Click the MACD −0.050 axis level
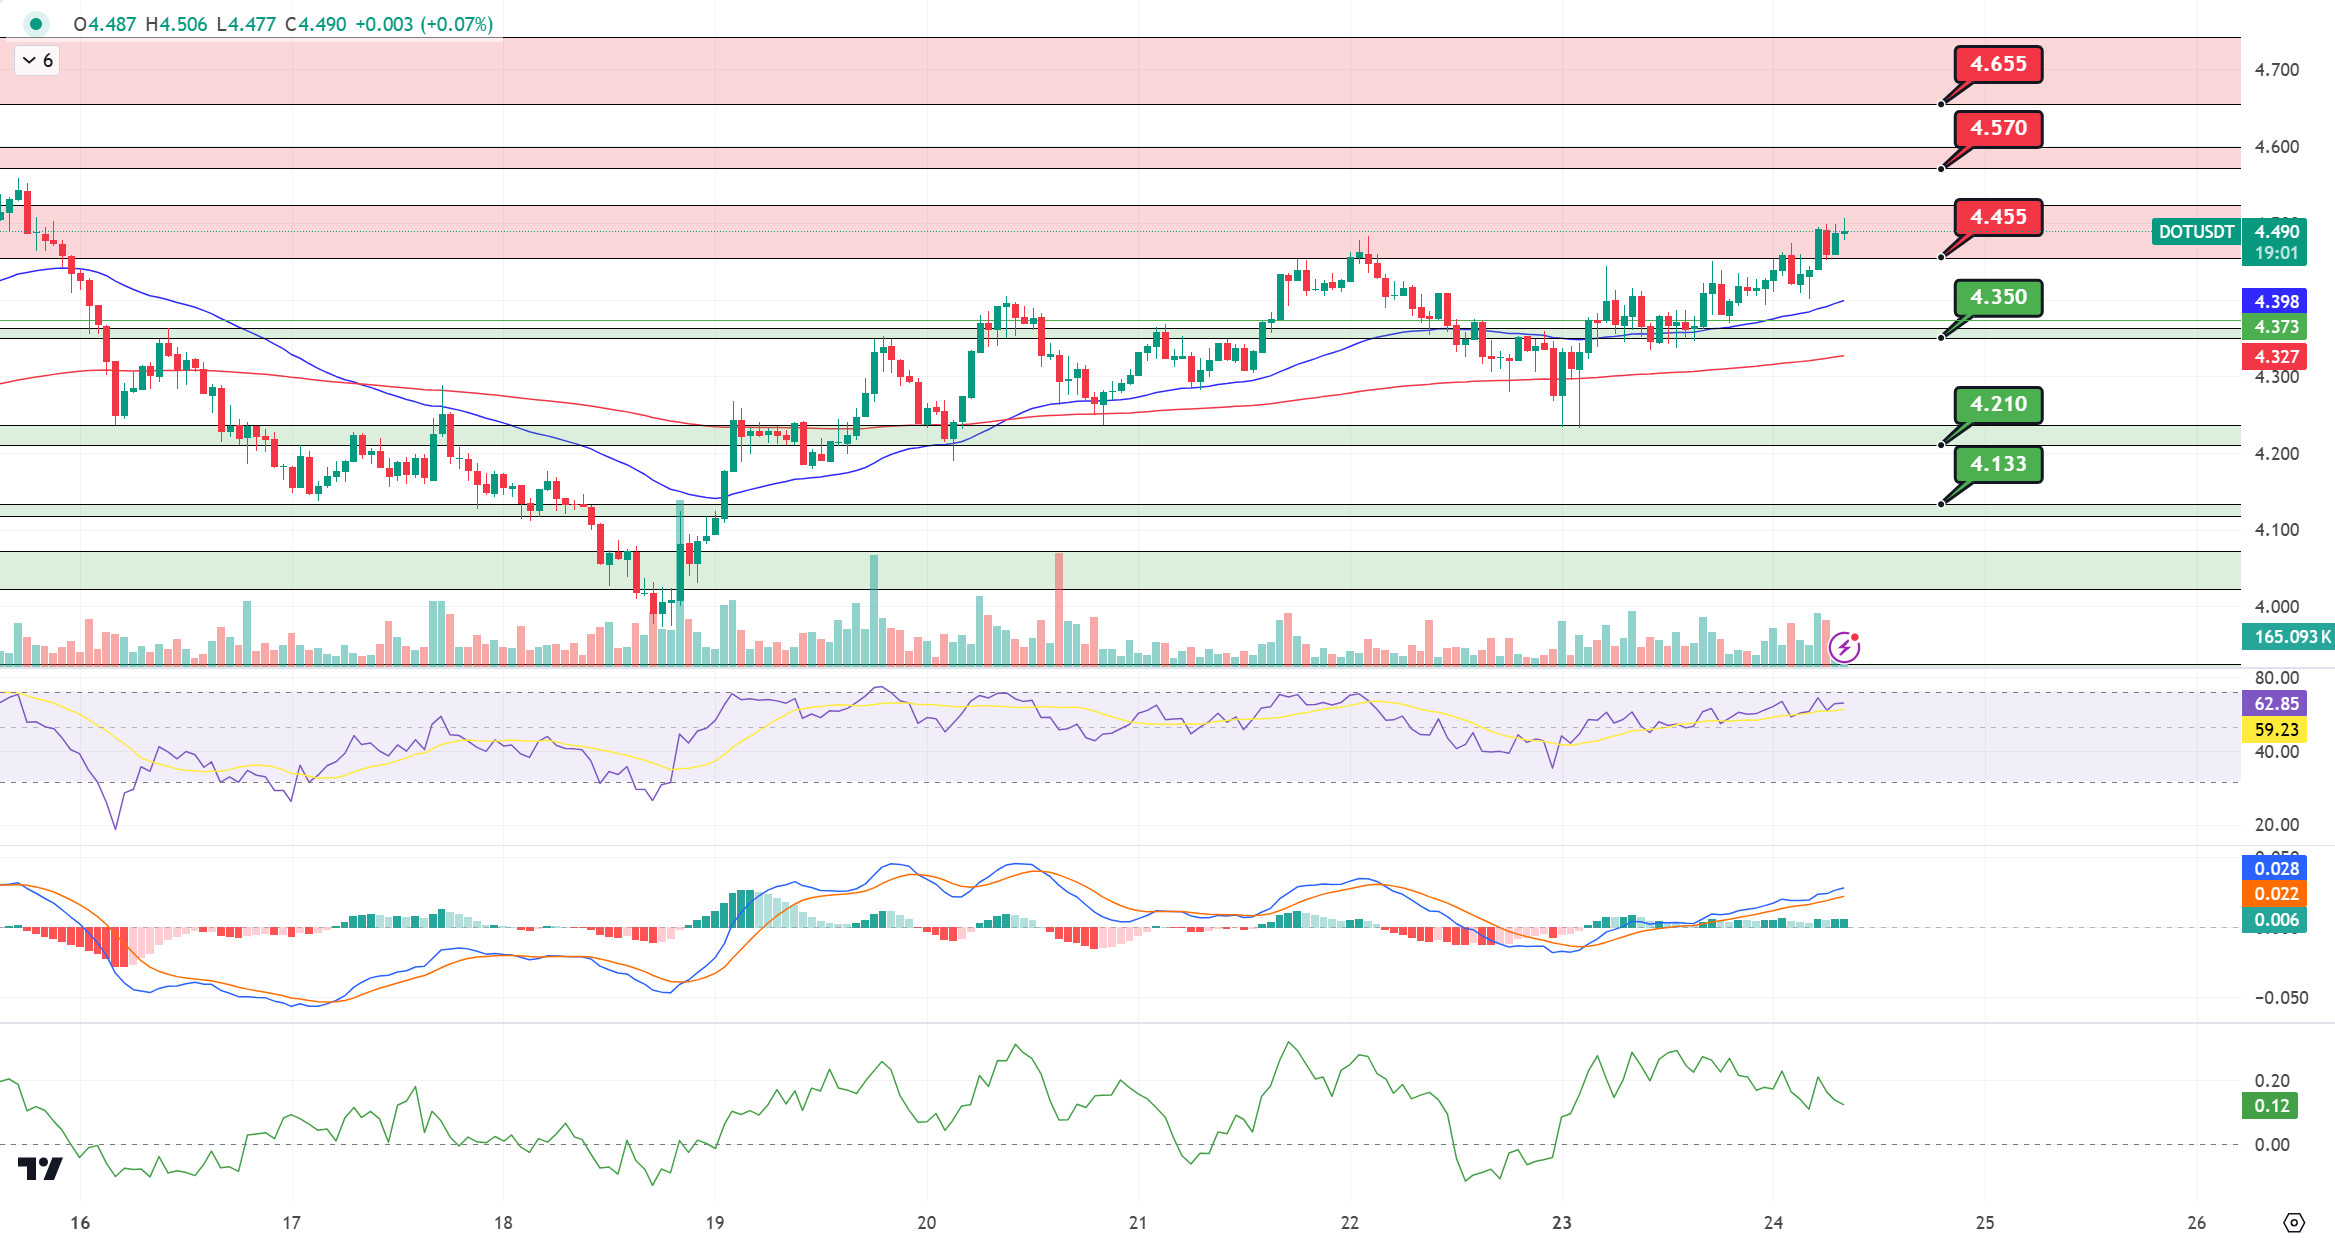The height and width of the screenshot is (1242, 2335). tap(2280, 998)
